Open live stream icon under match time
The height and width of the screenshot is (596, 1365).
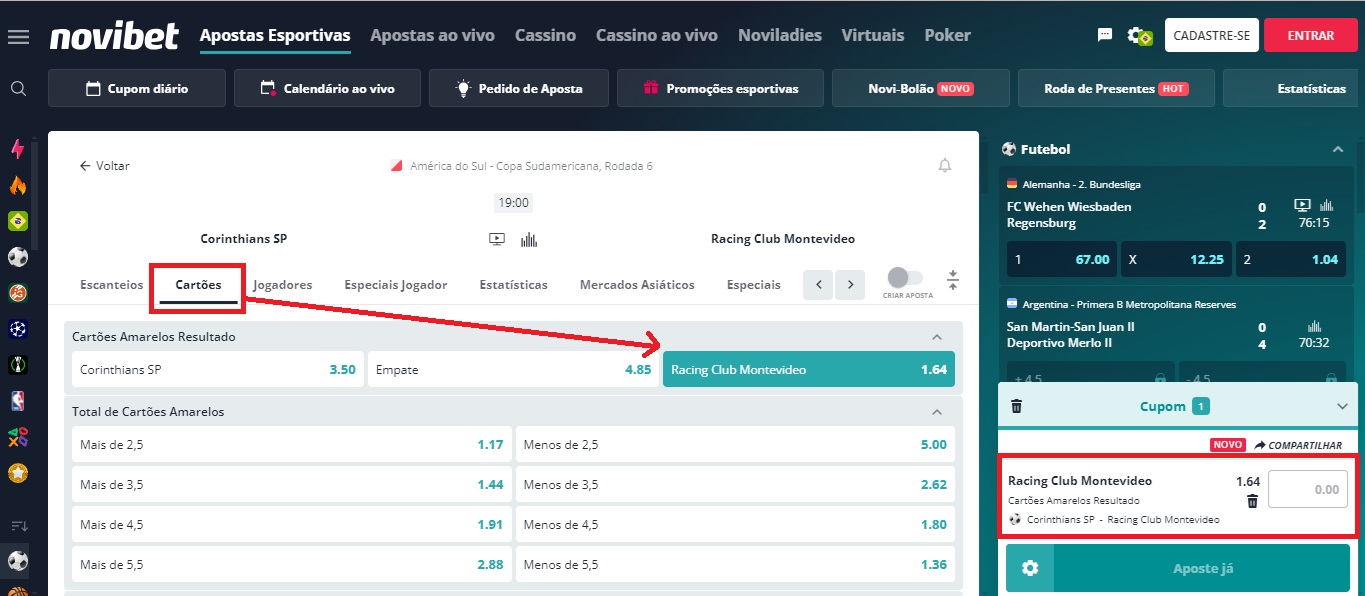pos(497,239)
